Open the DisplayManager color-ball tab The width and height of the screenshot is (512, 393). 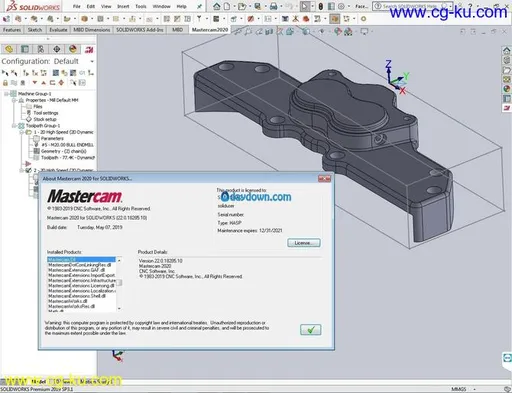tap(73, 49)
